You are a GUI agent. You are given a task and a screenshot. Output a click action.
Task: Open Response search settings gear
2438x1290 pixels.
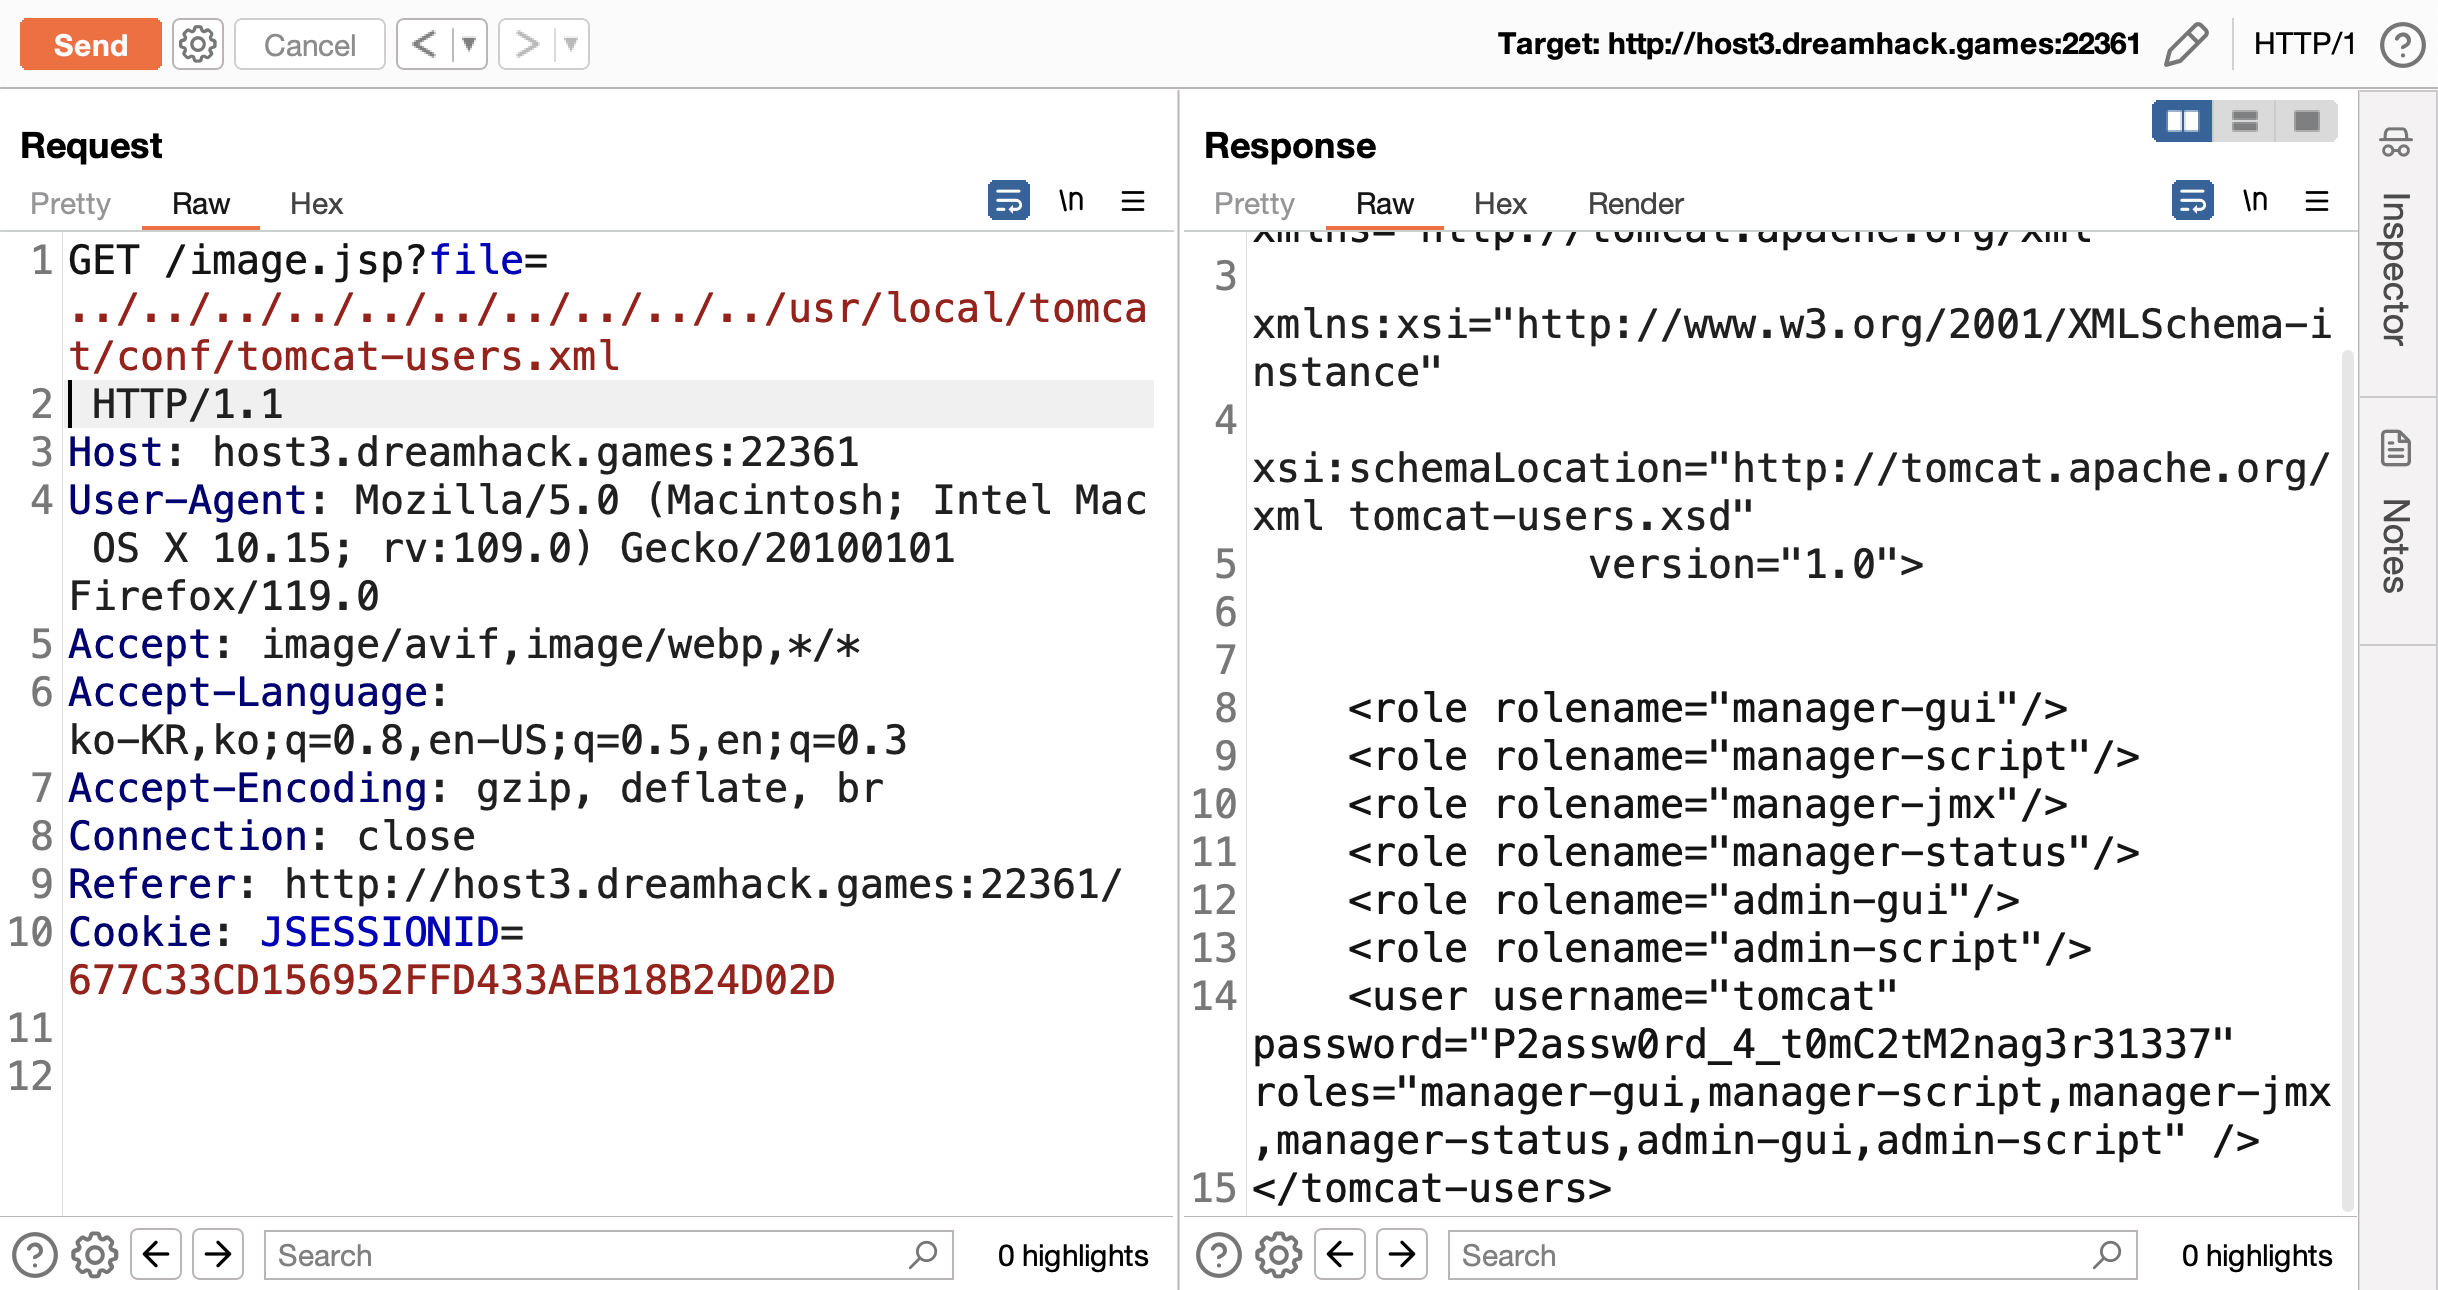pyautogui.click(x=1278, y=1255)
